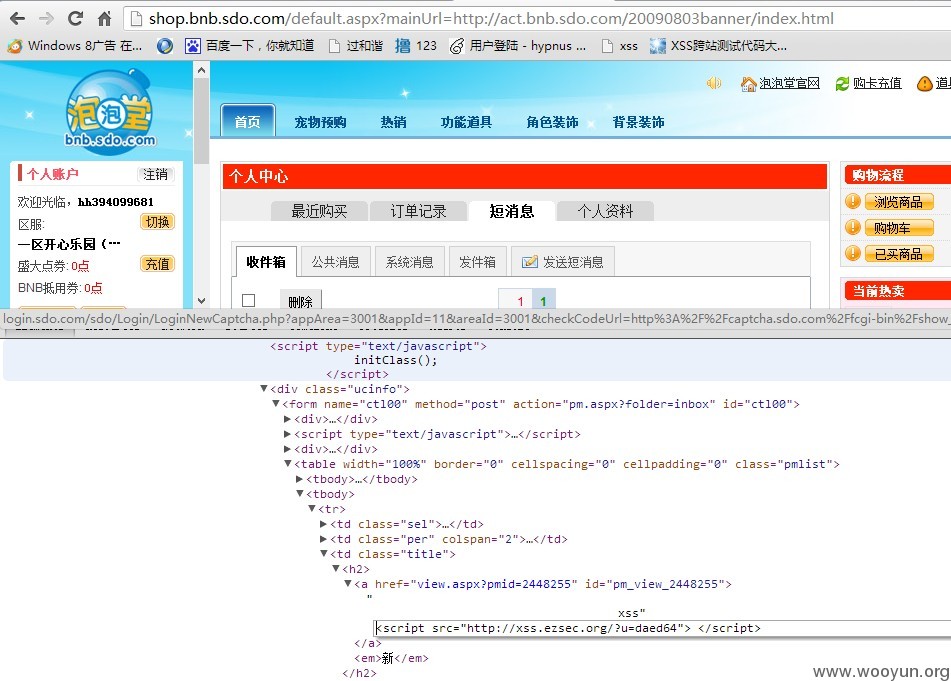Go to browser home icon
The height and width of the screenshot is (681, 951).
point(104,18)
